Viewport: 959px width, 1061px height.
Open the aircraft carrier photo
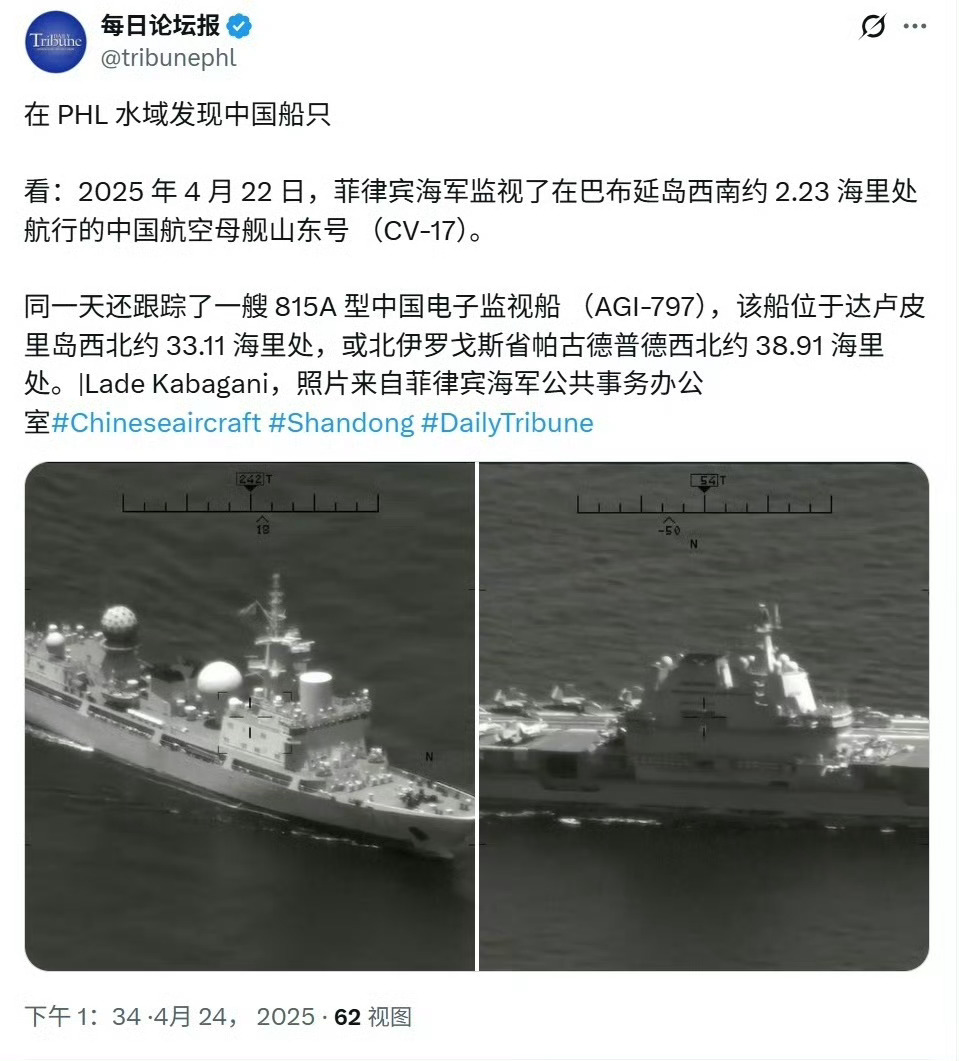[x=704, y=716]
